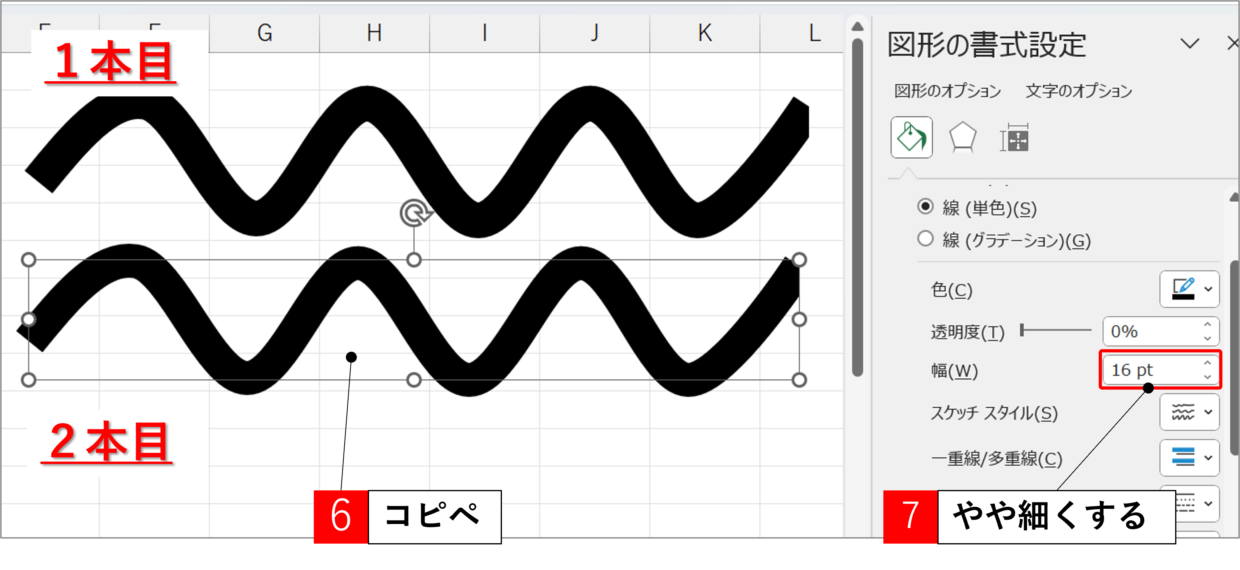The height and width of the screenshot is (570, 1240).
Task: Click the 透明度 percentage input field
Action: pos(1150,331)
